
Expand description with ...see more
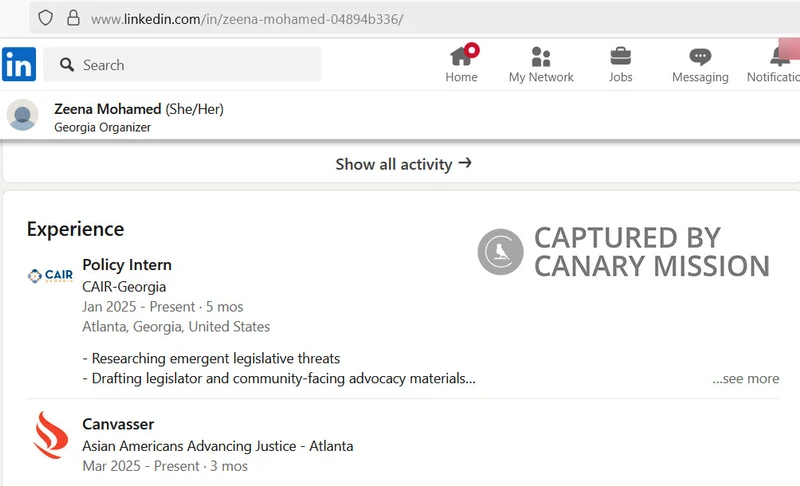tap(746, 378)
